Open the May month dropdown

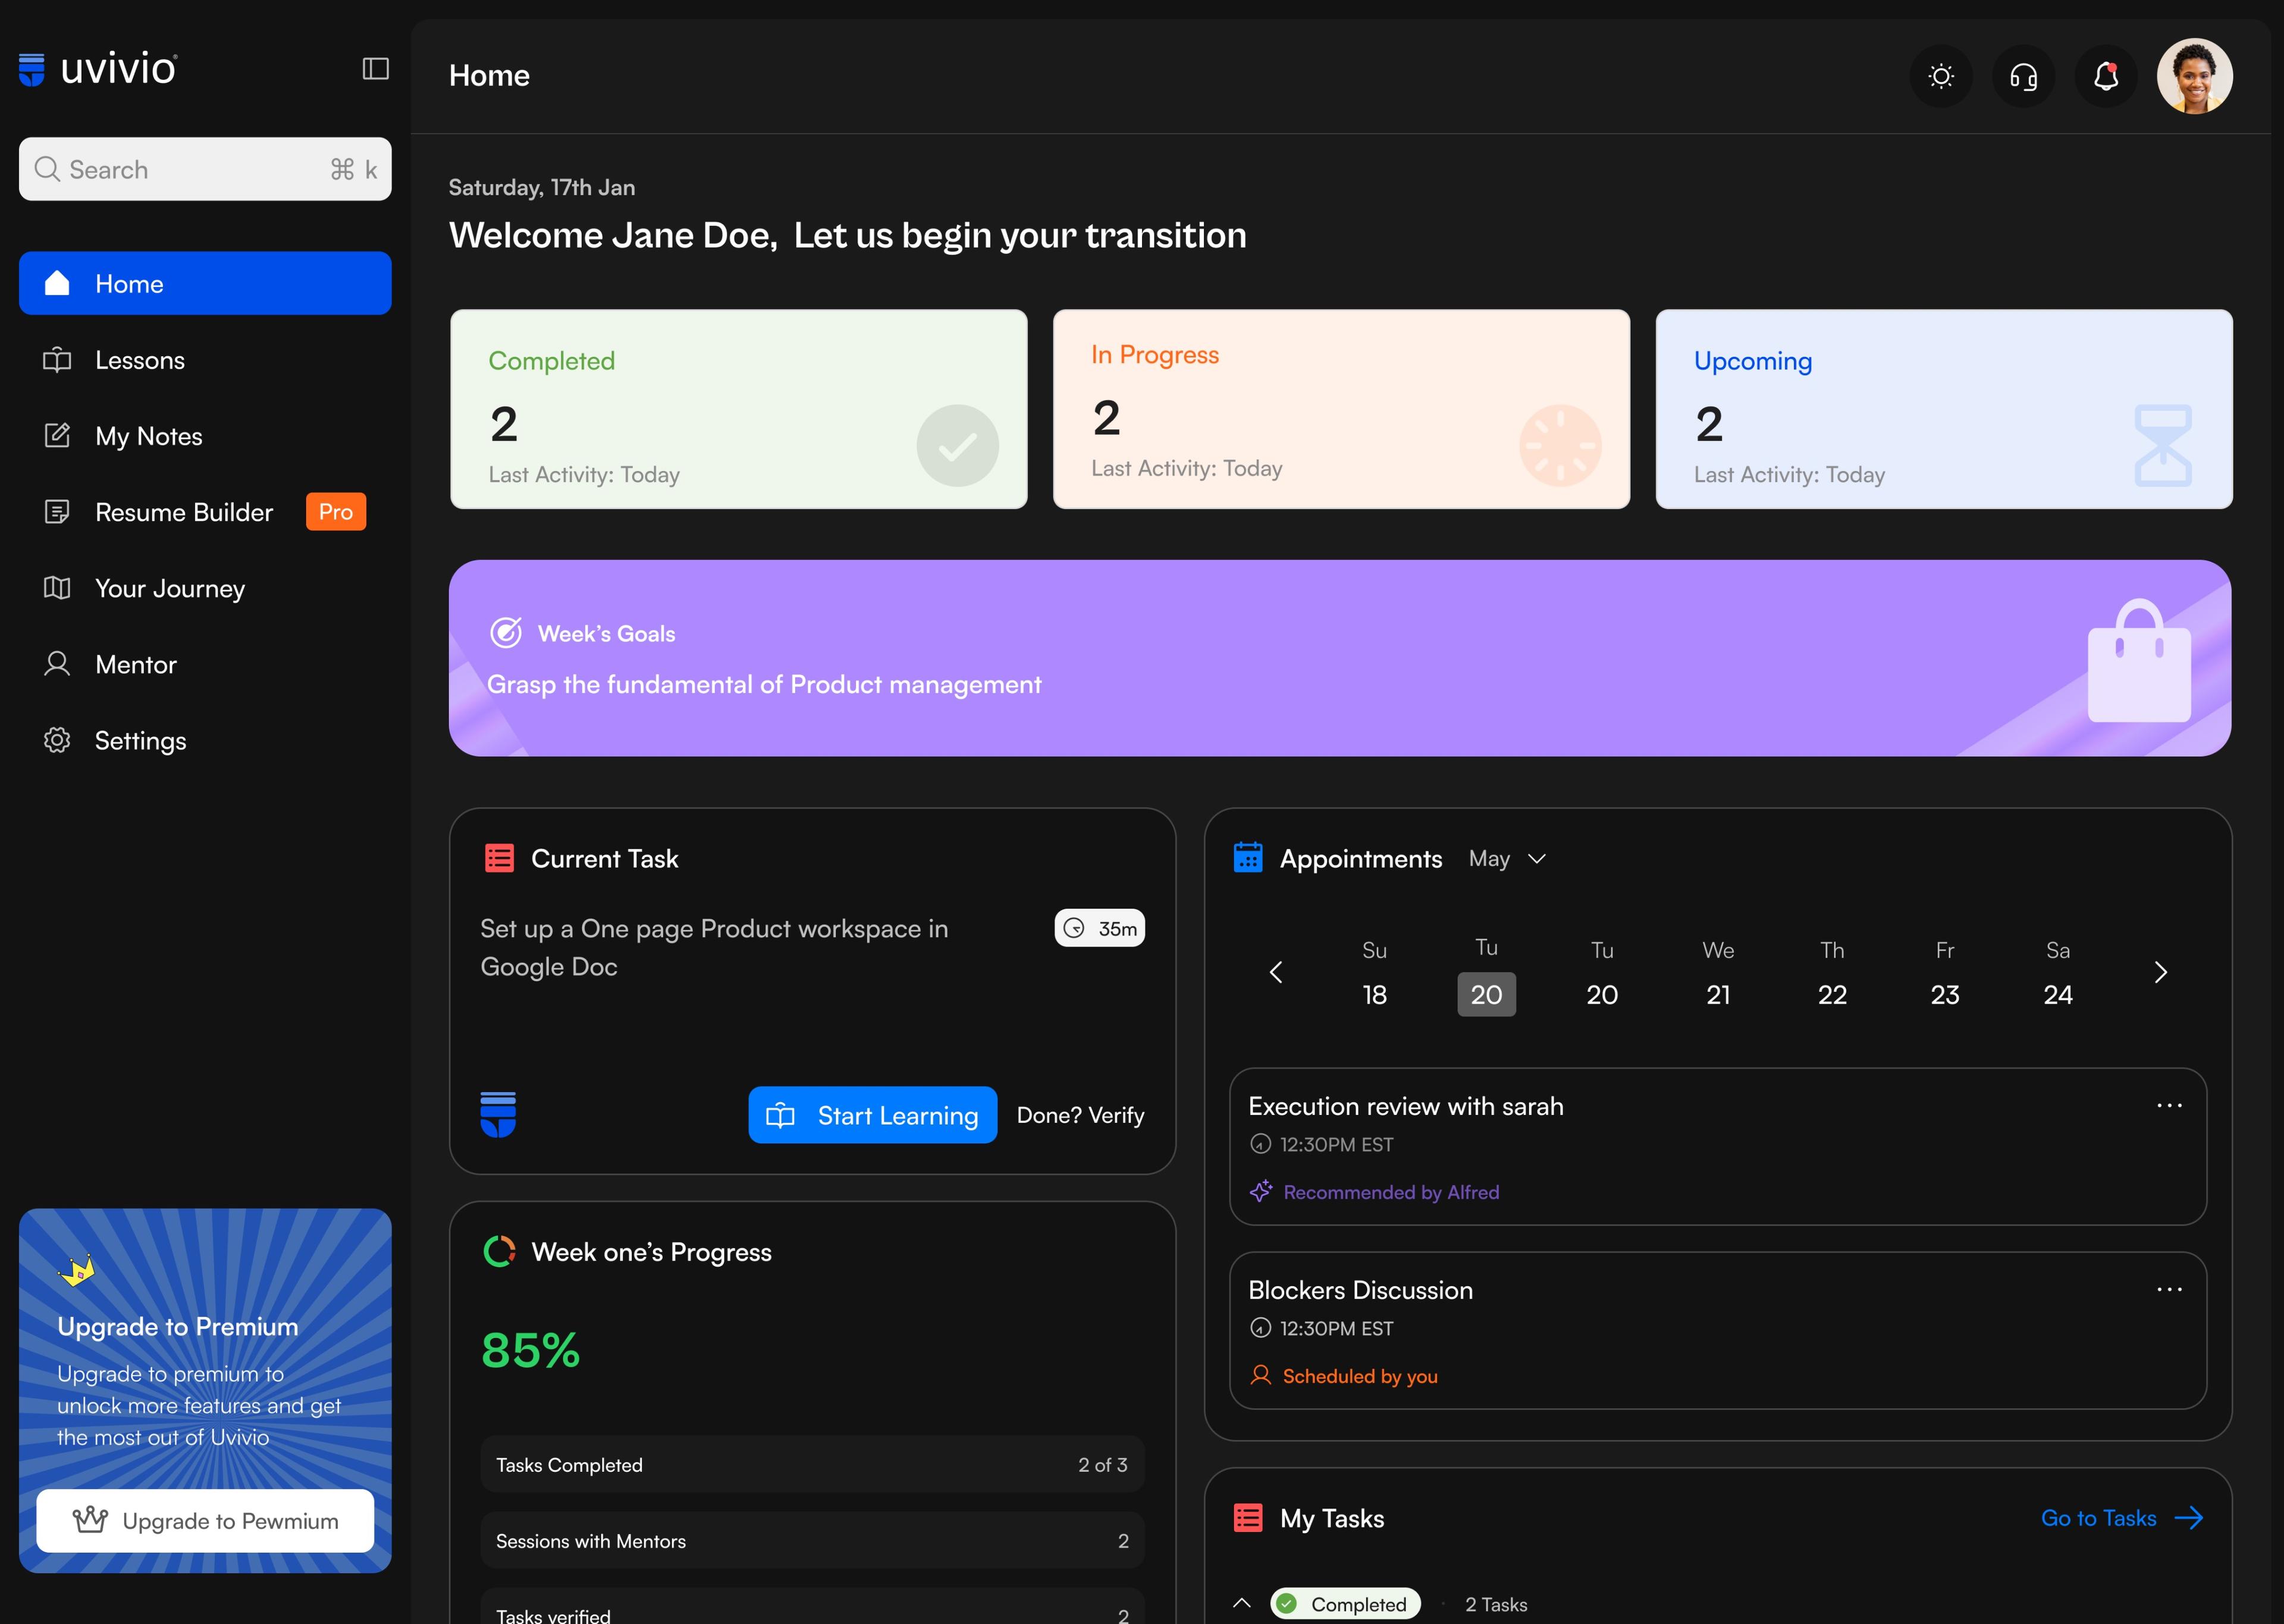point(1509,858)
